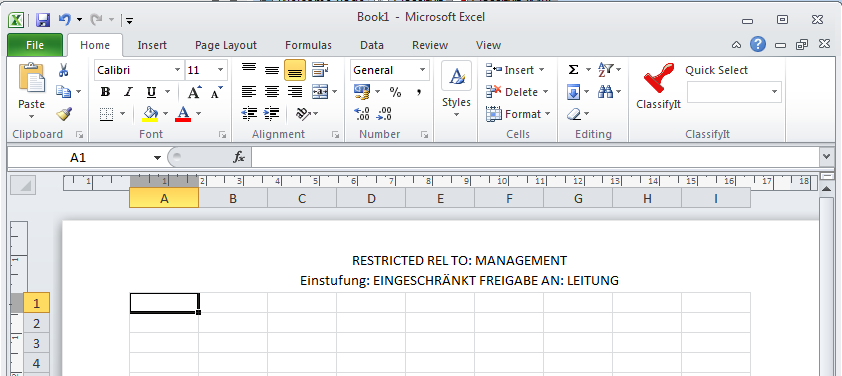Click Fill down arrow icon
Screen dimensions: 842x376
pyautogui.click(x=574, y=92)
